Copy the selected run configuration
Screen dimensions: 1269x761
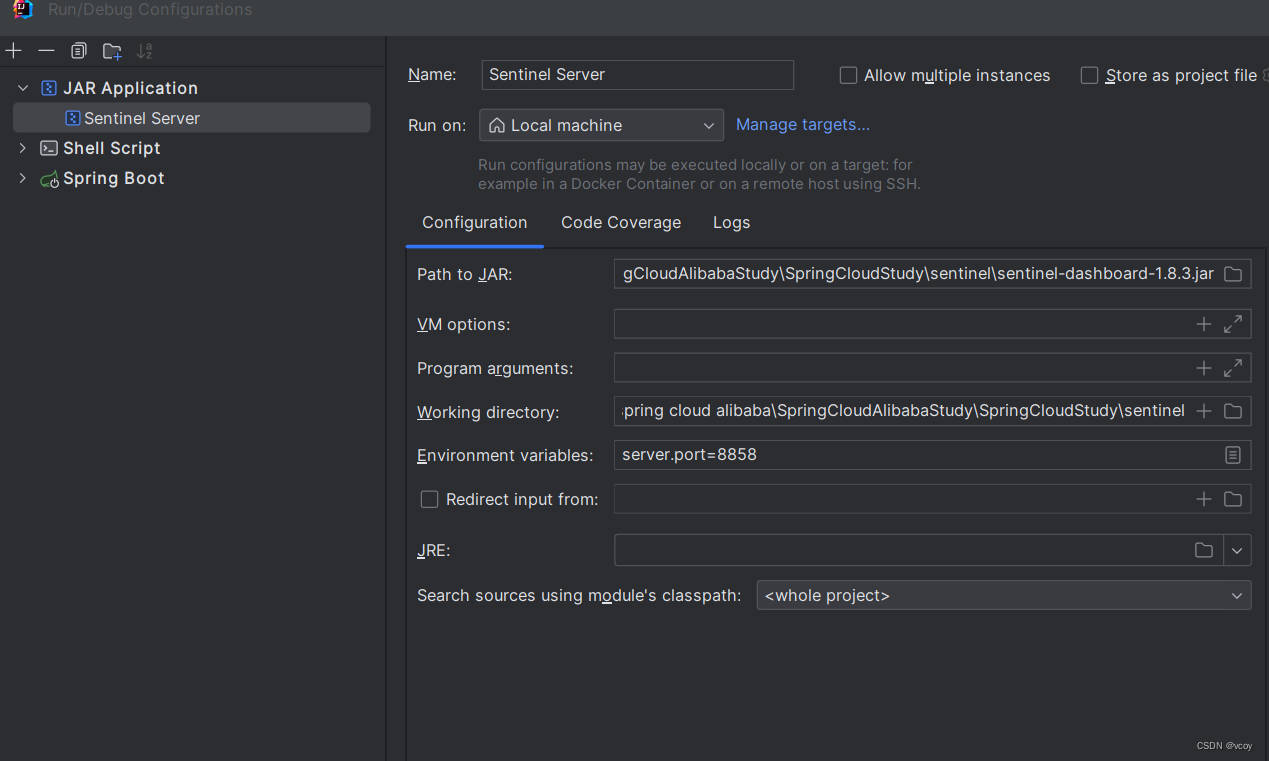pyautogui.click(x=79, y=50)
